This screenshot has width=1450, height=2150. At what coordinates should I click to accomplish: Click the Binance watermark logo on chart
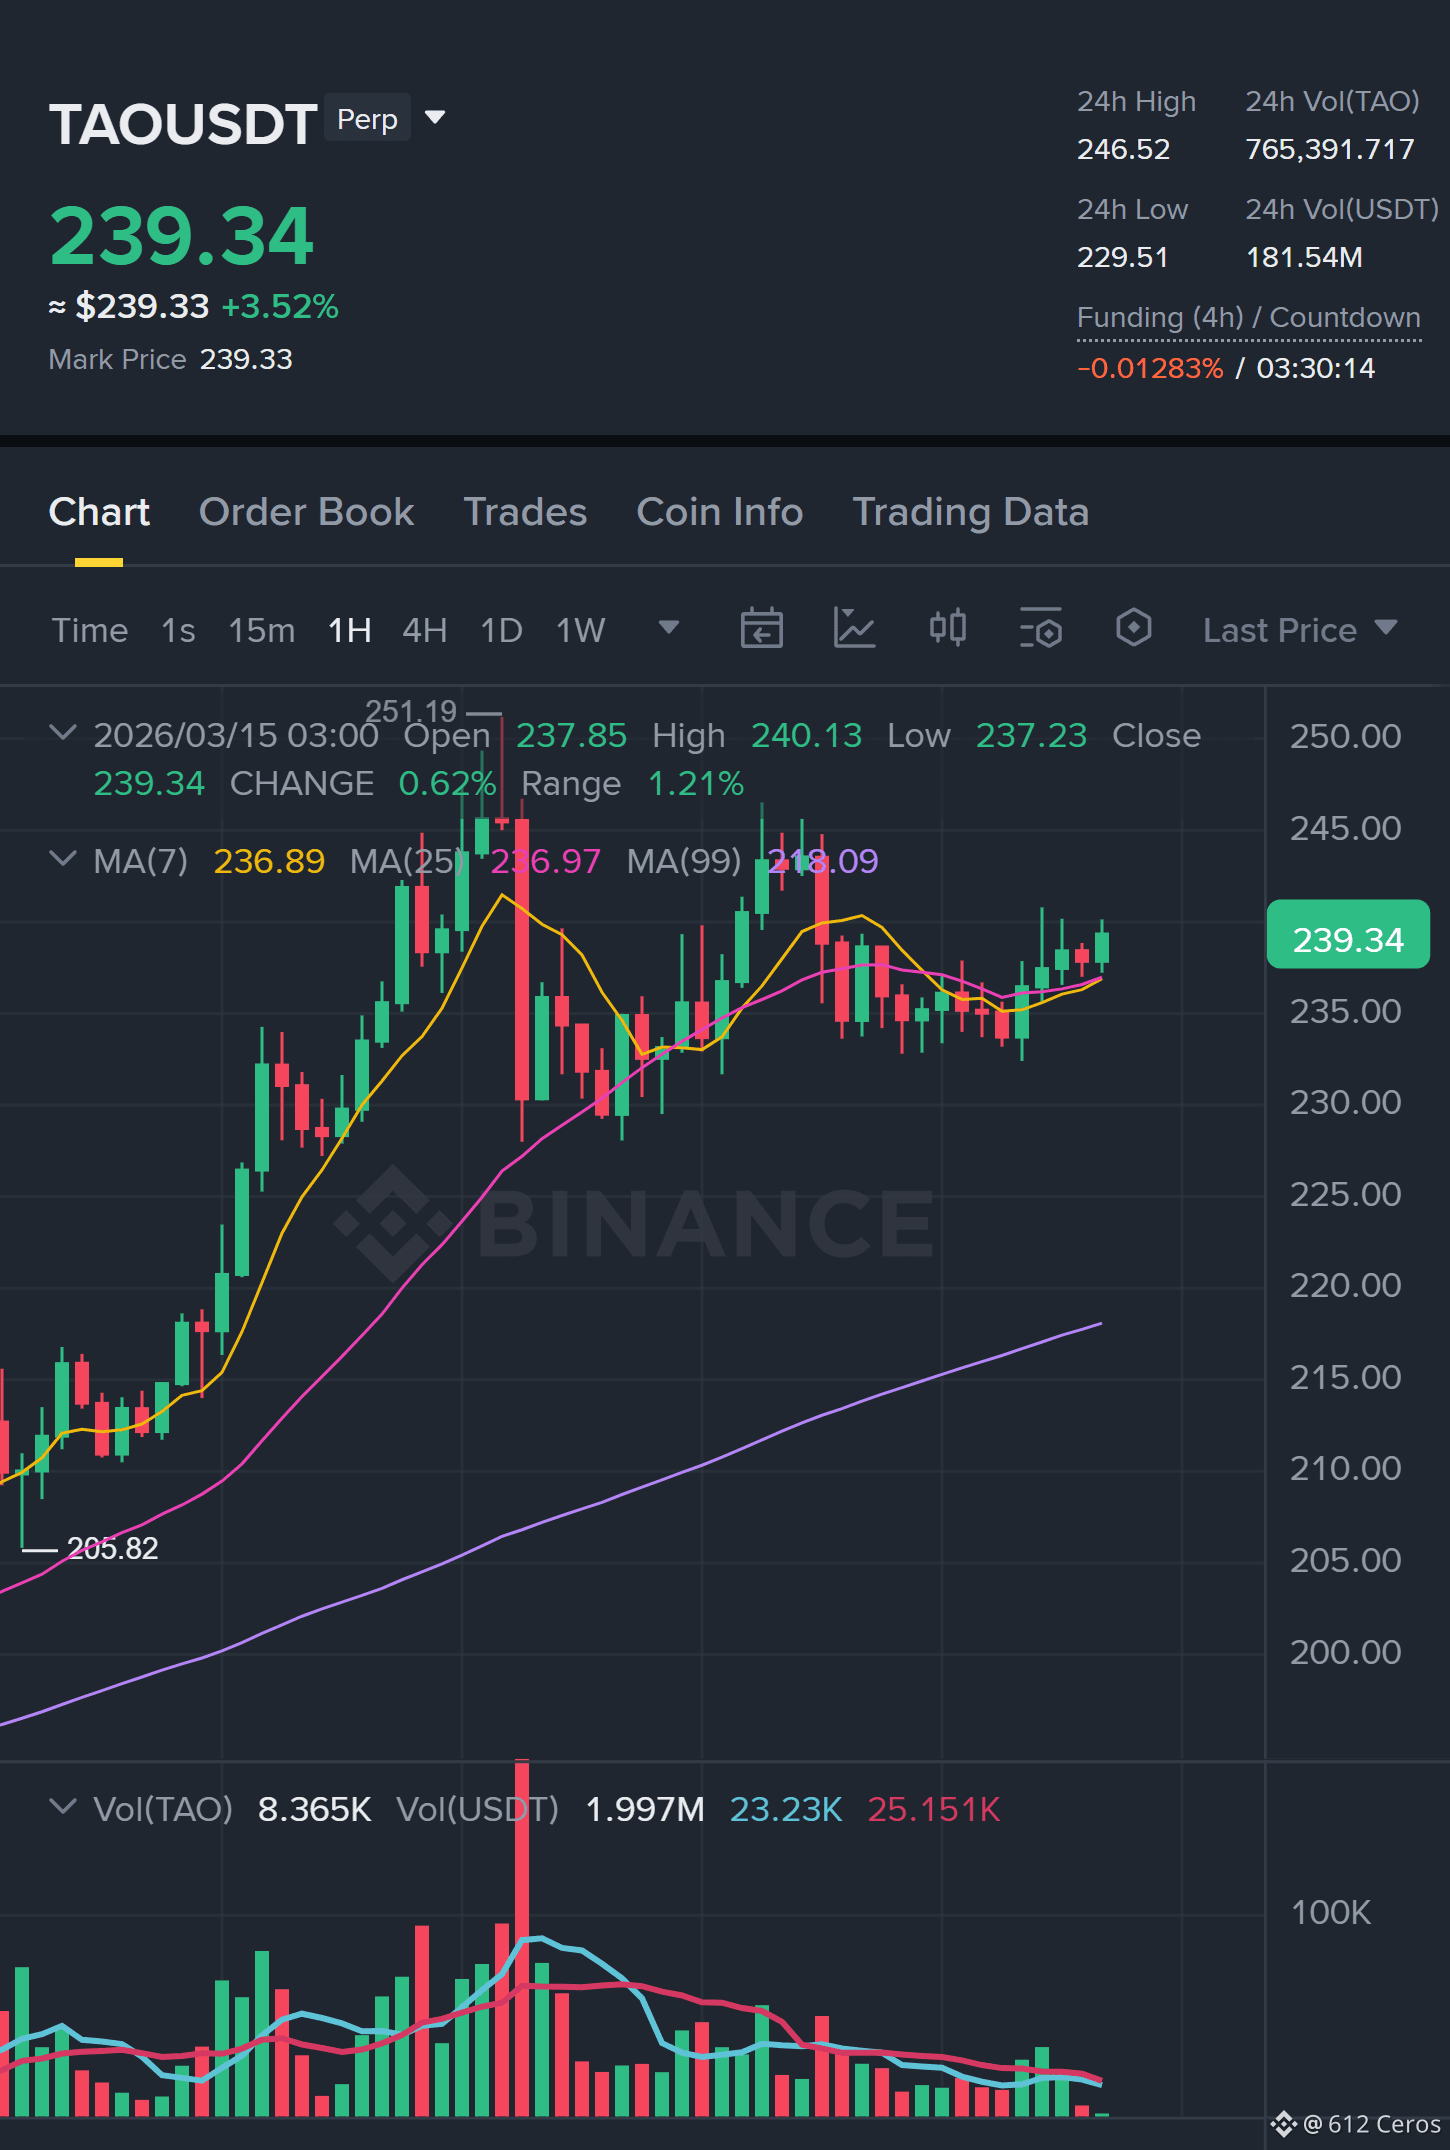click(635, 1223)
